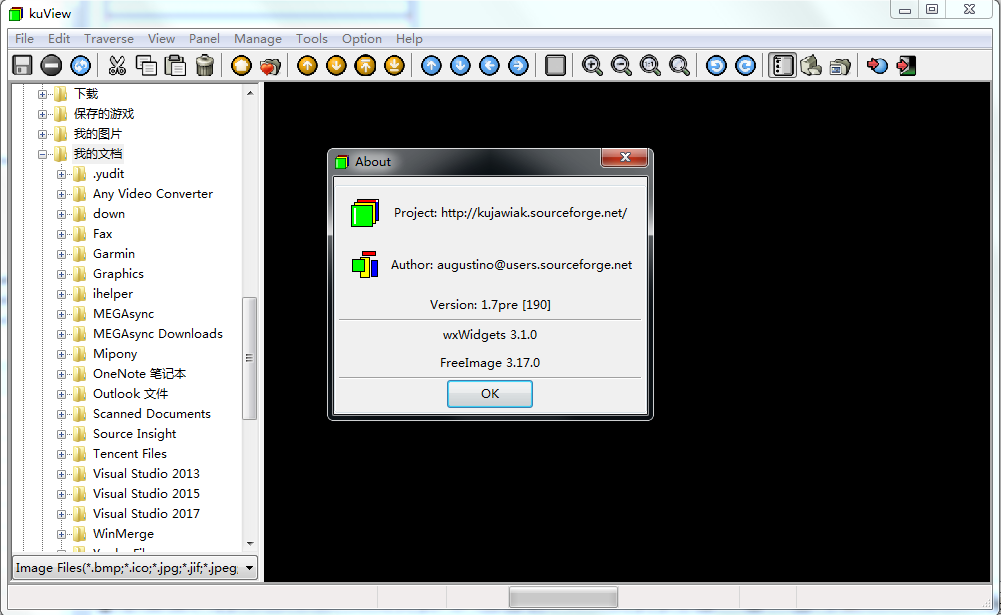Open the image file type filter dropdown
Image resolution: width=1001 pixels, height=615 pixels.
click(x=249, y=567)
